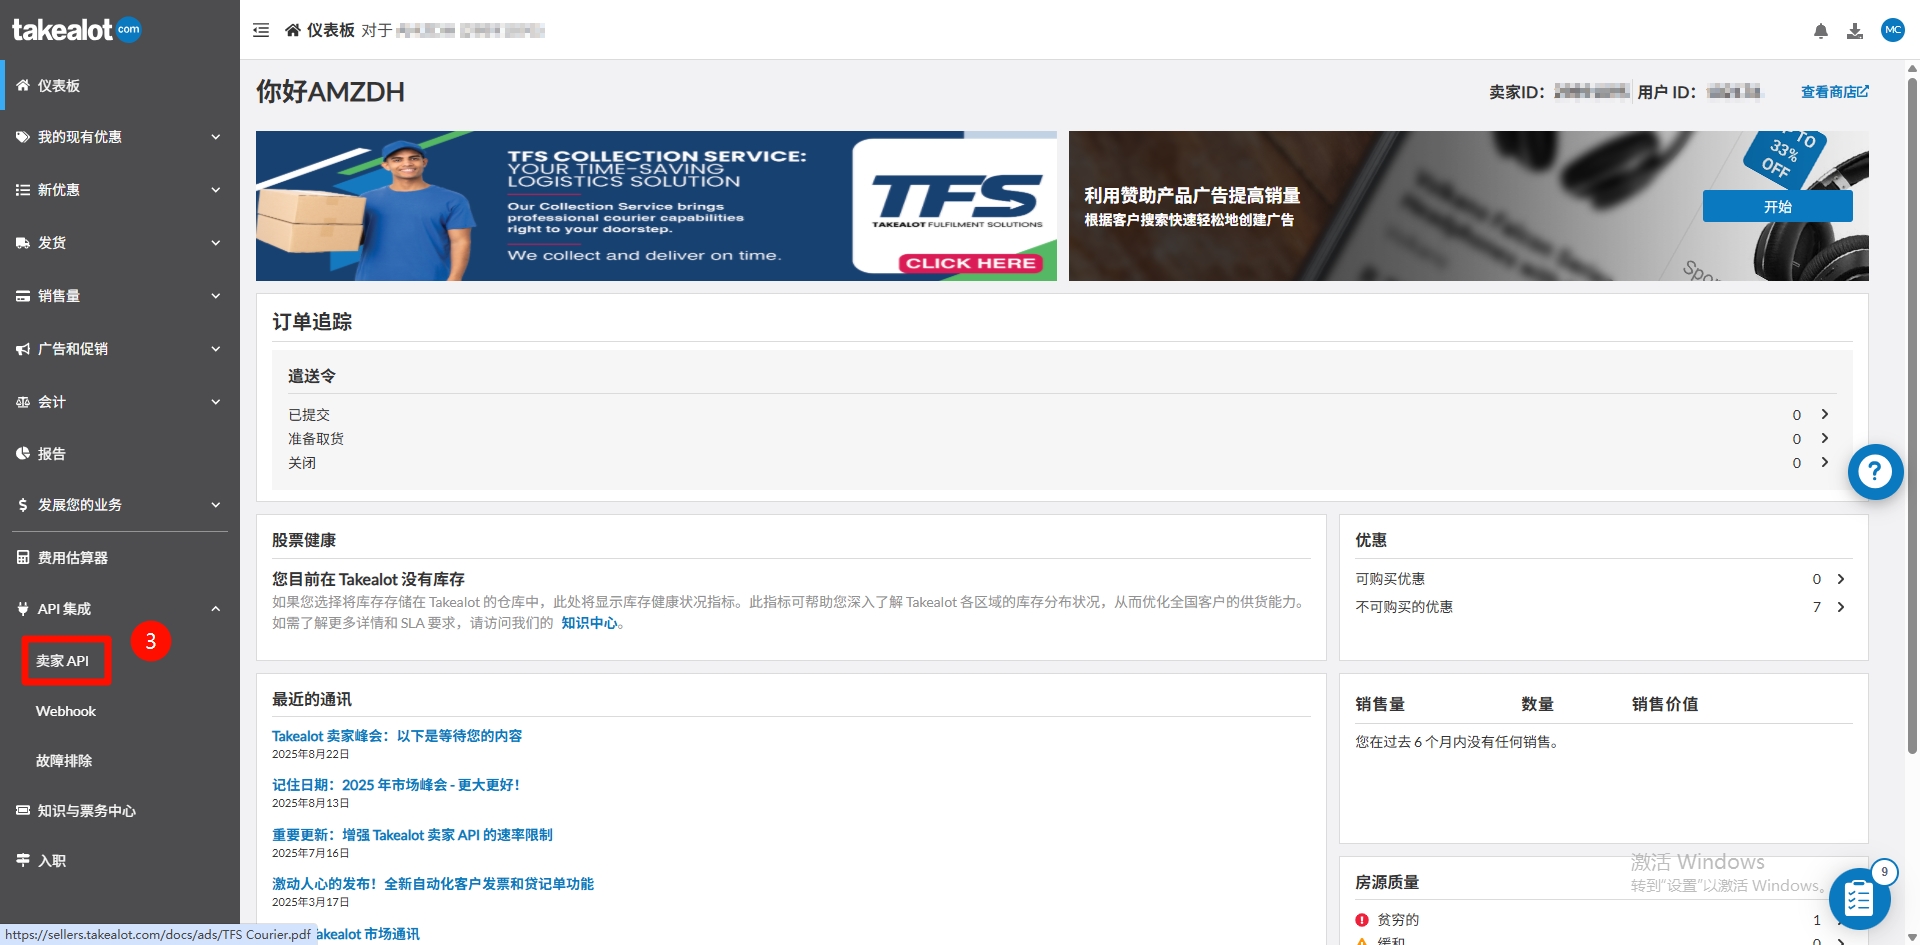The width and height of the screenshot is (1920, 945).
Task: Open 卖家 API submenu item
Action: point(63,661)
